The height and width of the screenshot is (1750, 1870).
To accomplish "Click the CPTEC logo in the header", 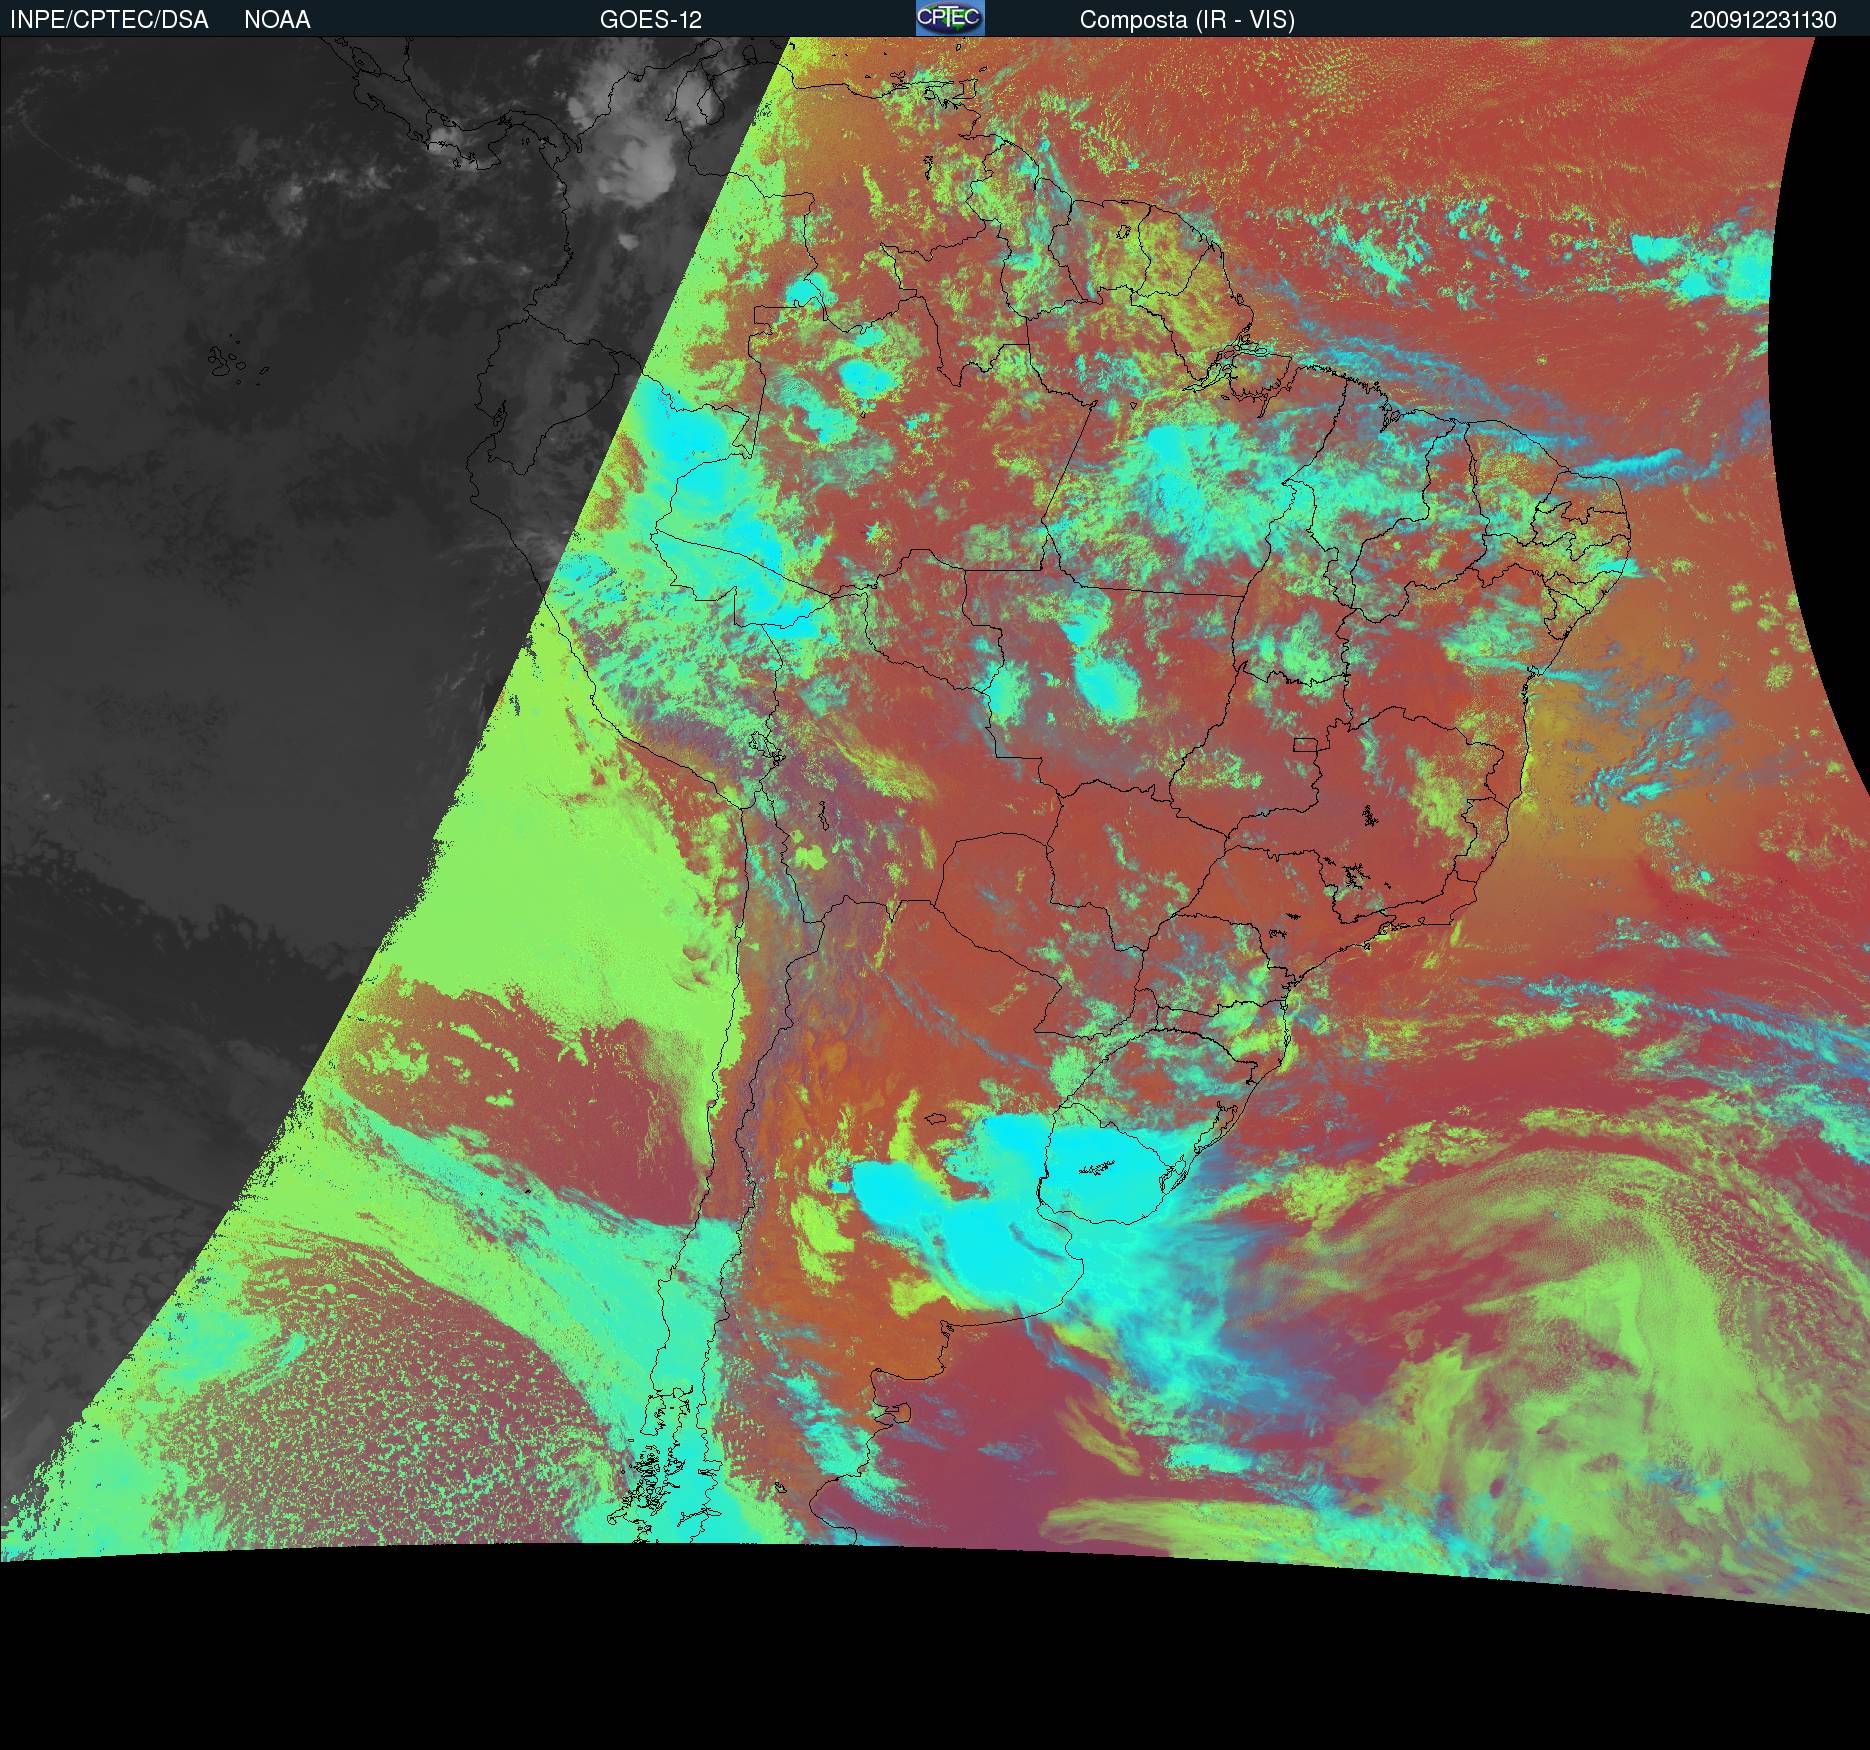I will pyautogui.click(x=949, y=18).
